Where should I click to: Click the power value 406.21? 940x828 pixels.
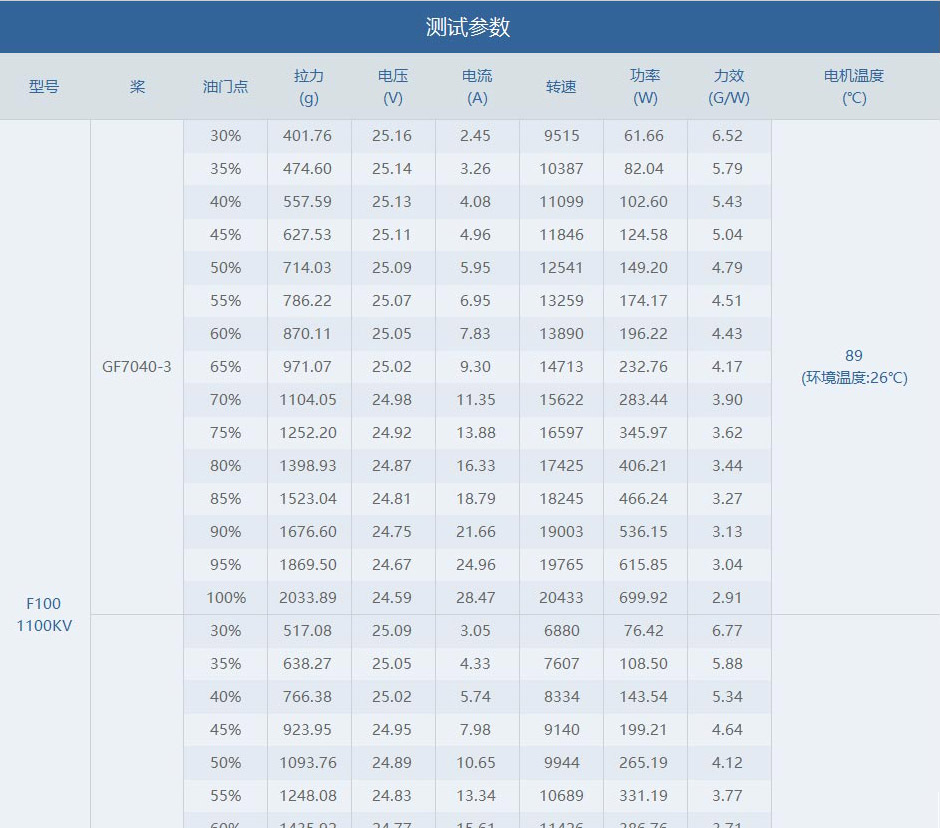pyautogui.click(x=643, y=465)
